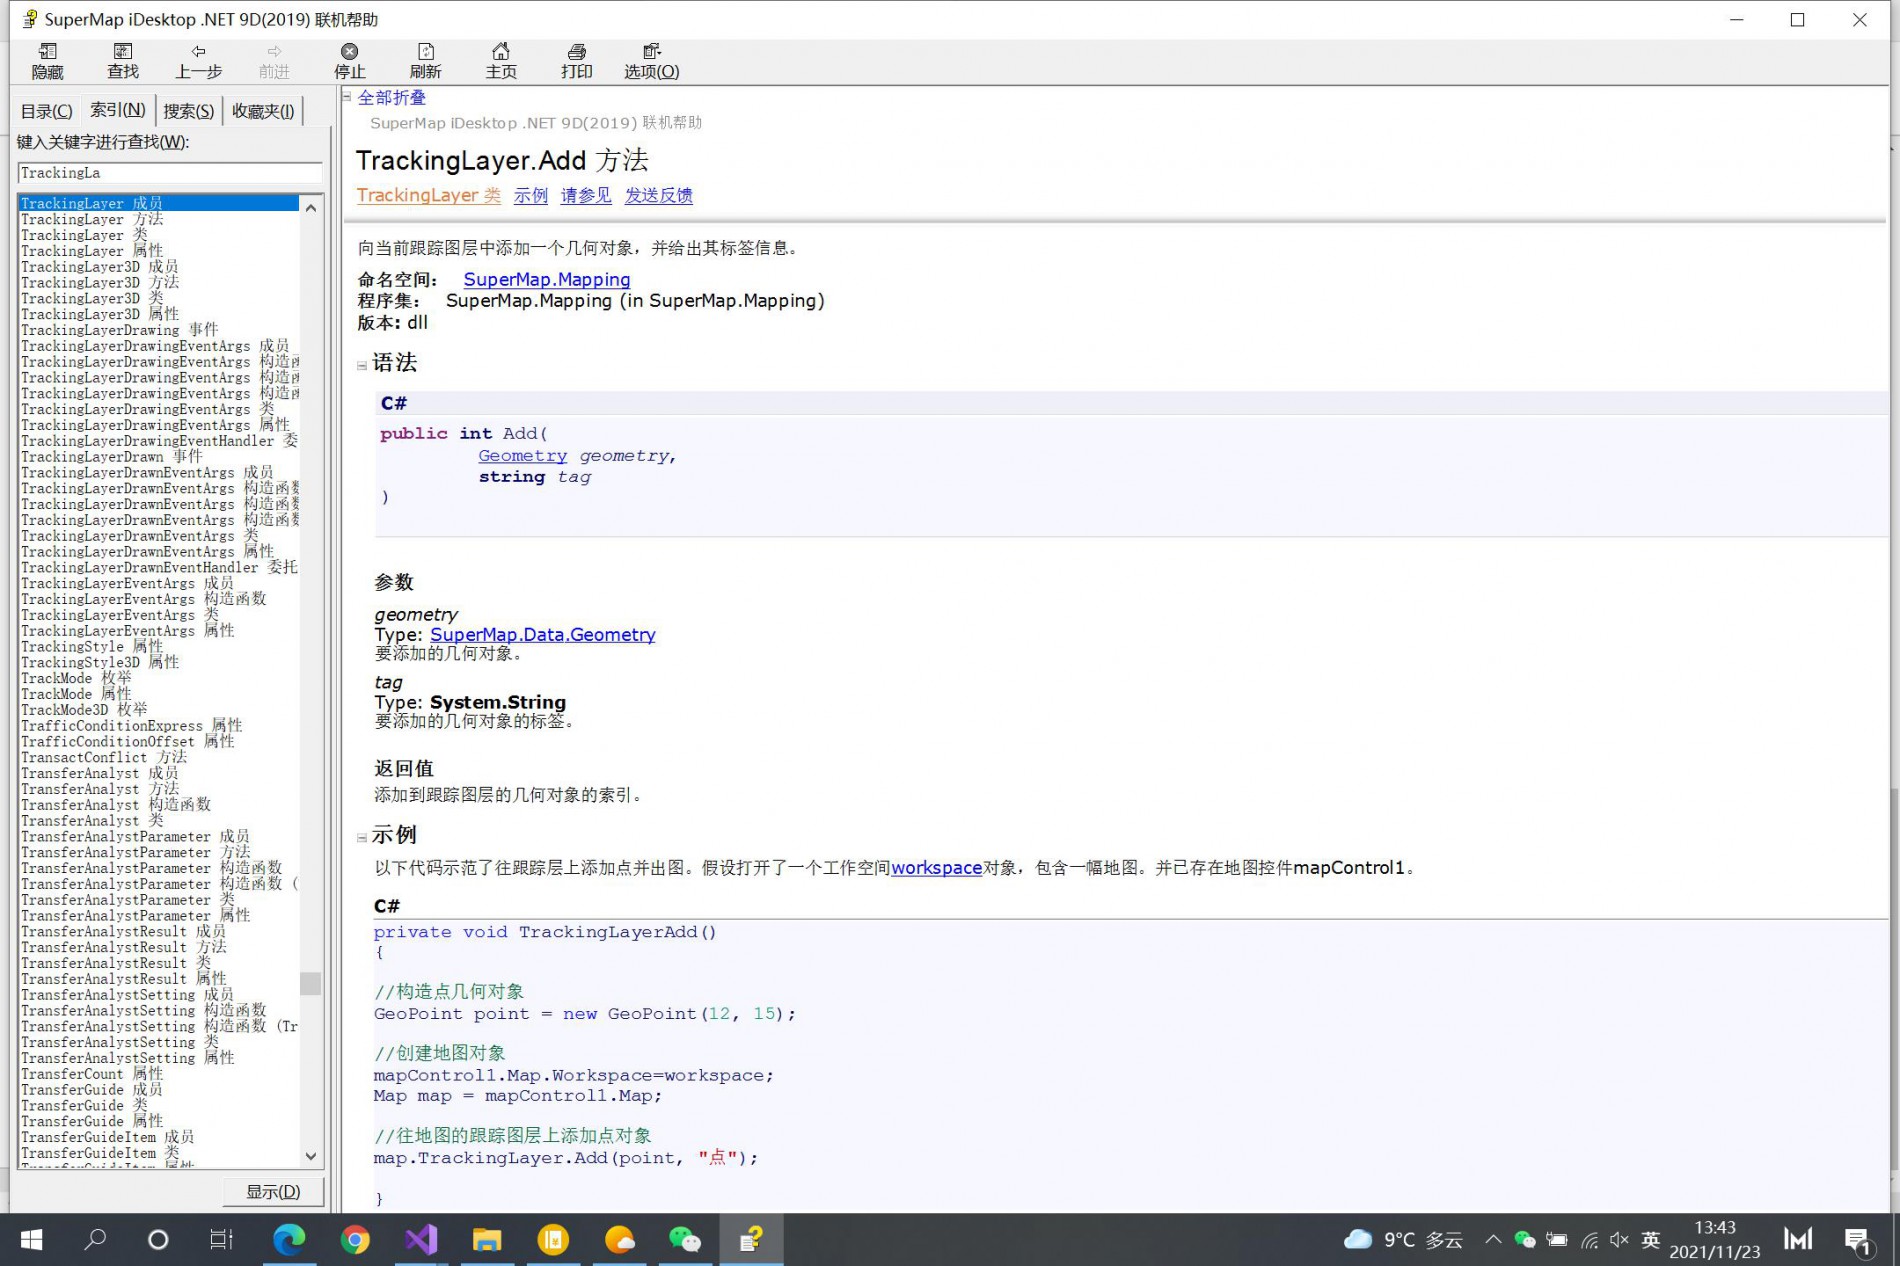Open File Explorer from the taskbar
The image size is (1900, 1266).
487,1240
